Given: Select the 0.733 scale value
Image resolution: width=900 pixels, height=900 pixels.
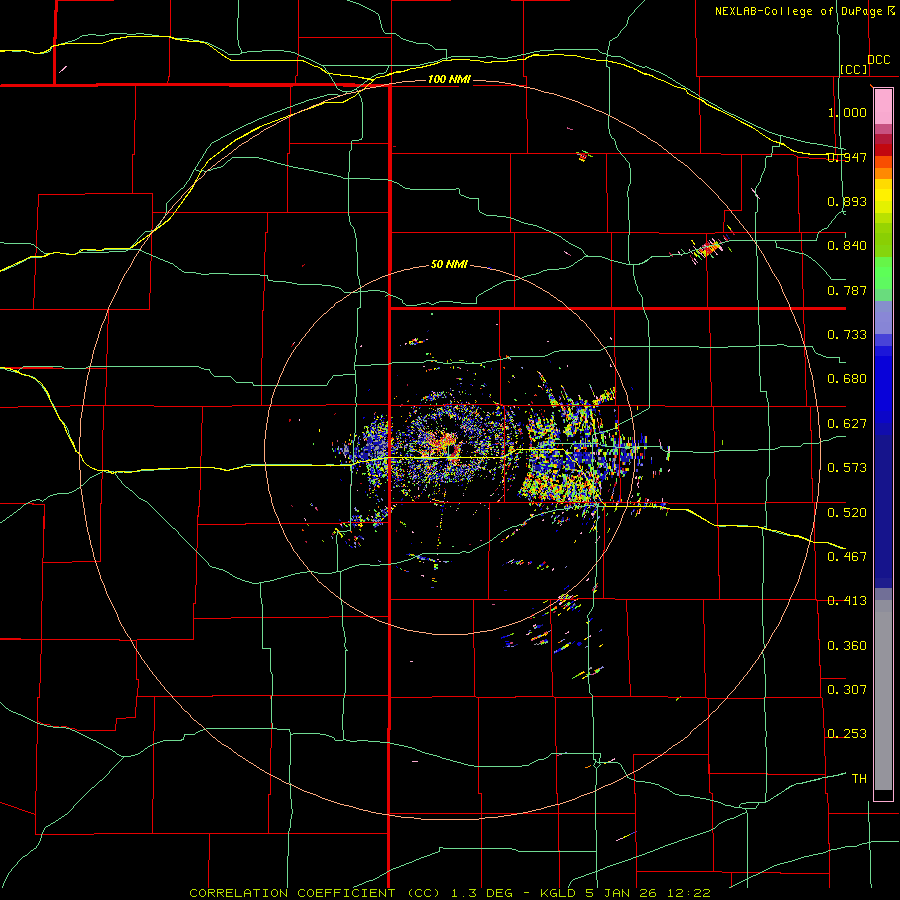Looking at the screenshot, I should coord(847,335).
